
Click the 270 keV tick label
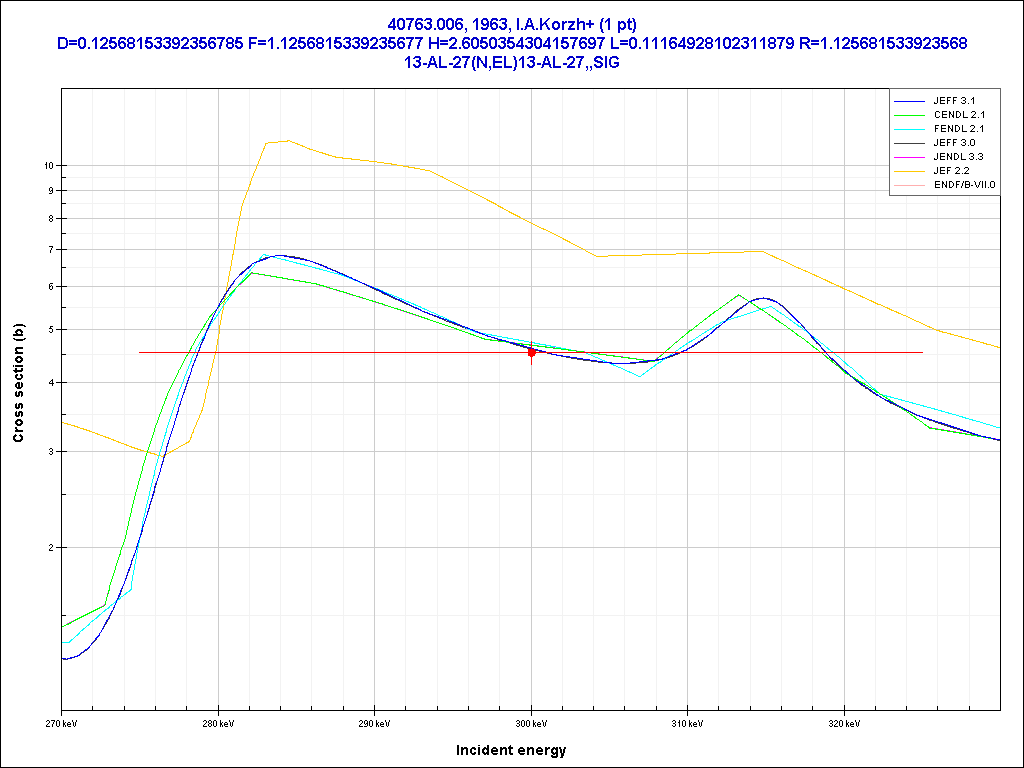coord(62,722)
